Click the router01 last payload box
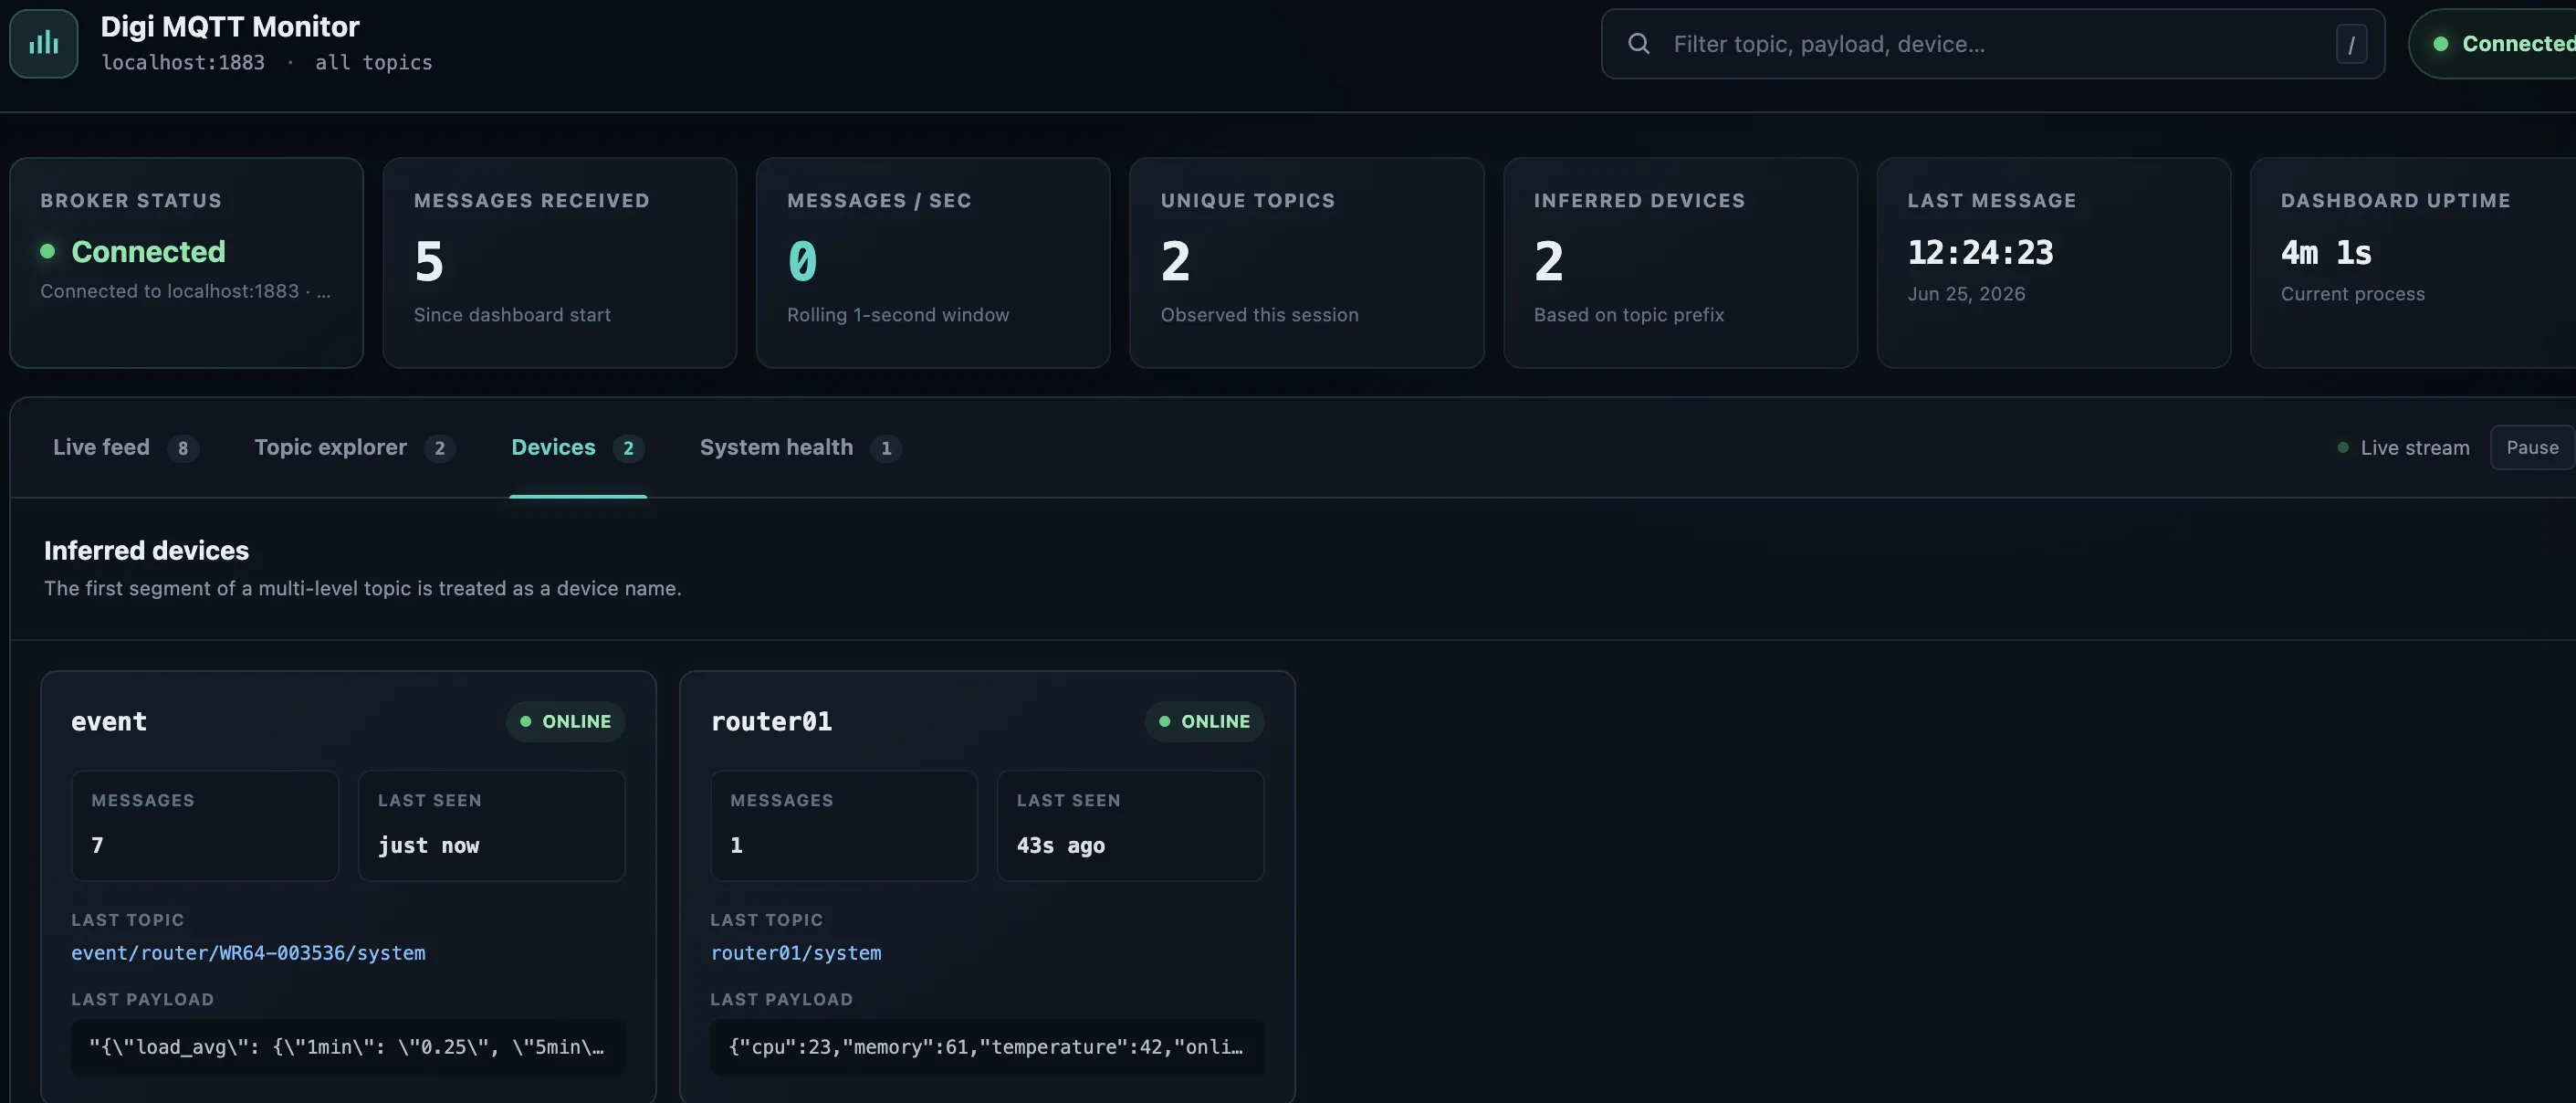 tap(987, 1047)
